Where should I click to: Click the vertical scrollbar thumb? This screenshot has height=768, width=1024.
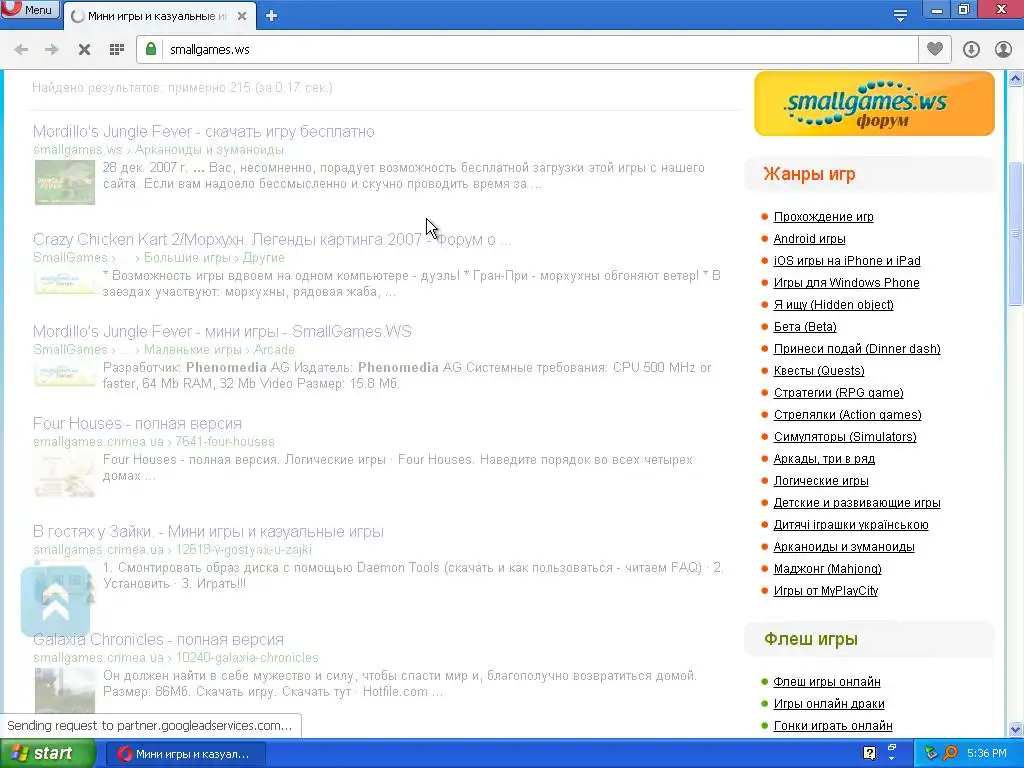coord(1016,234)
